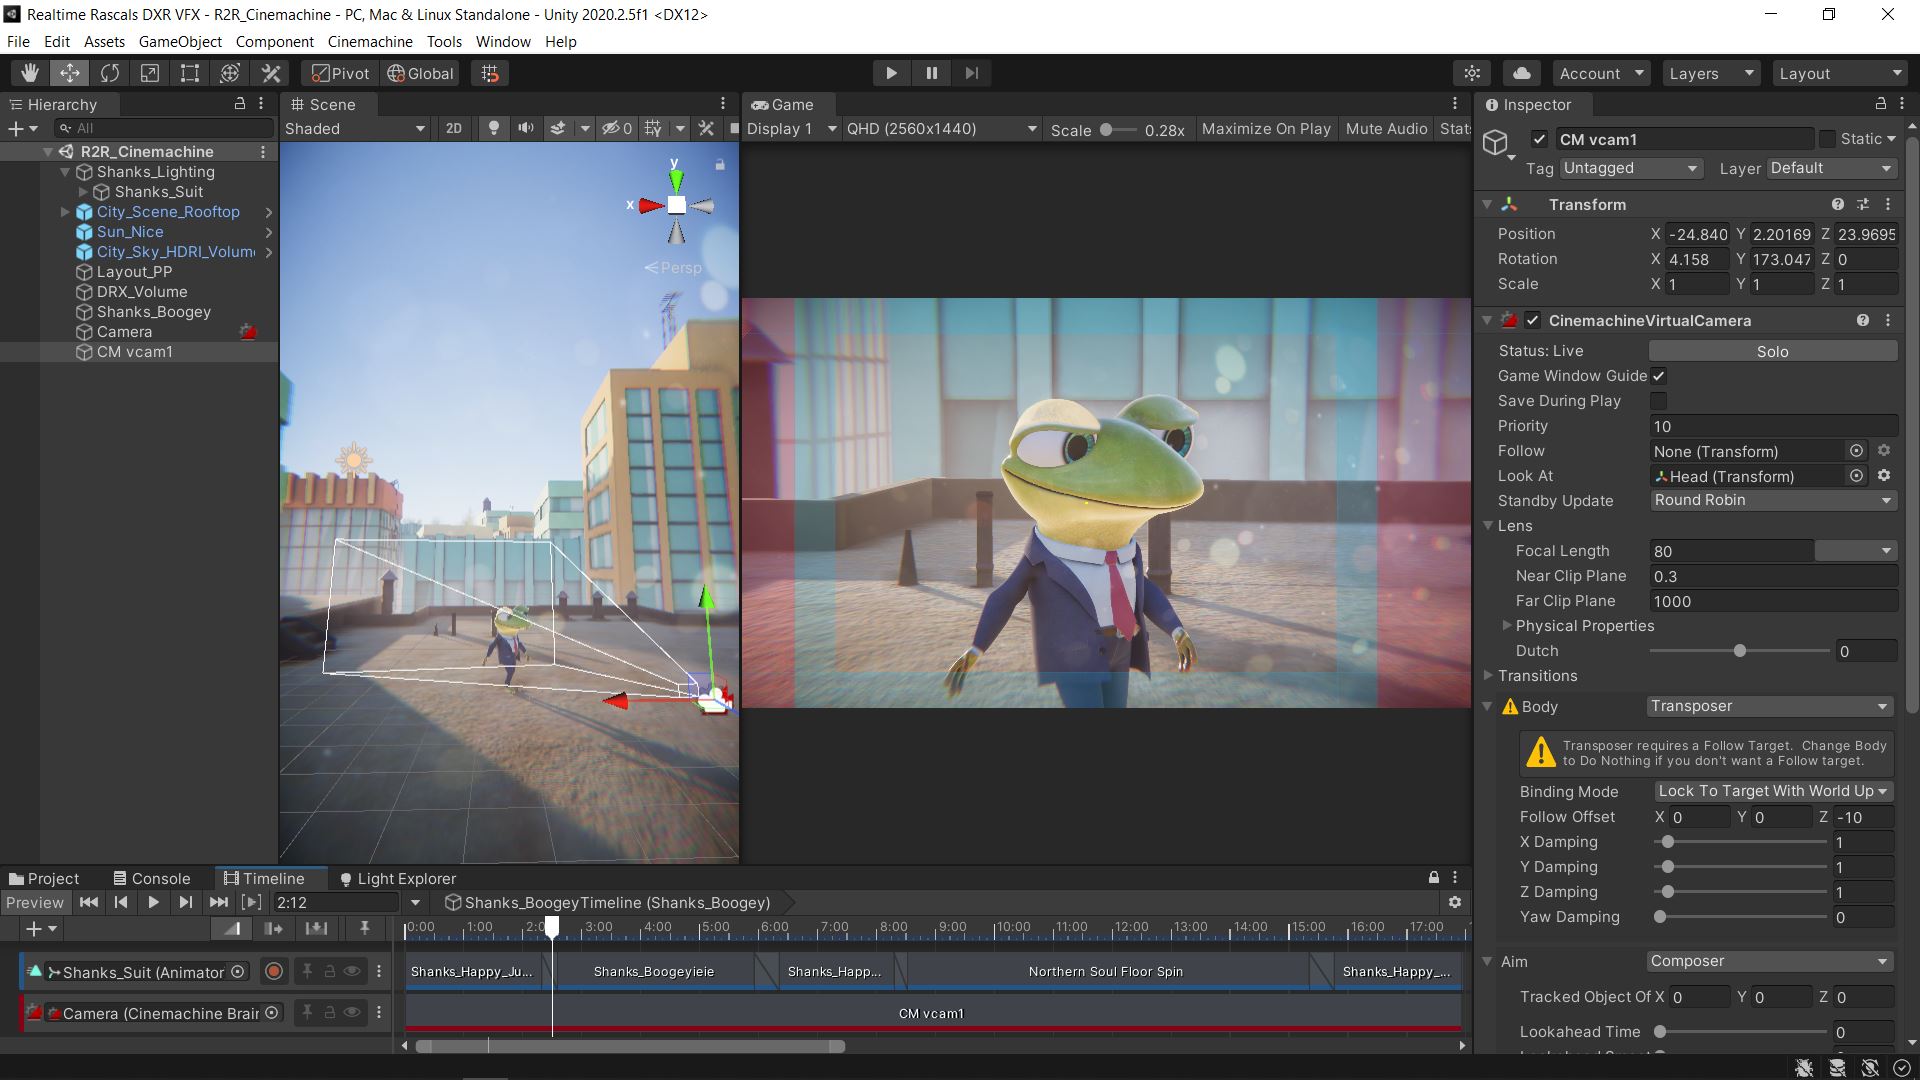Toggle the Static checkbox
Viewport: 1920px width, 1080px height.
tap(1827, 139)
